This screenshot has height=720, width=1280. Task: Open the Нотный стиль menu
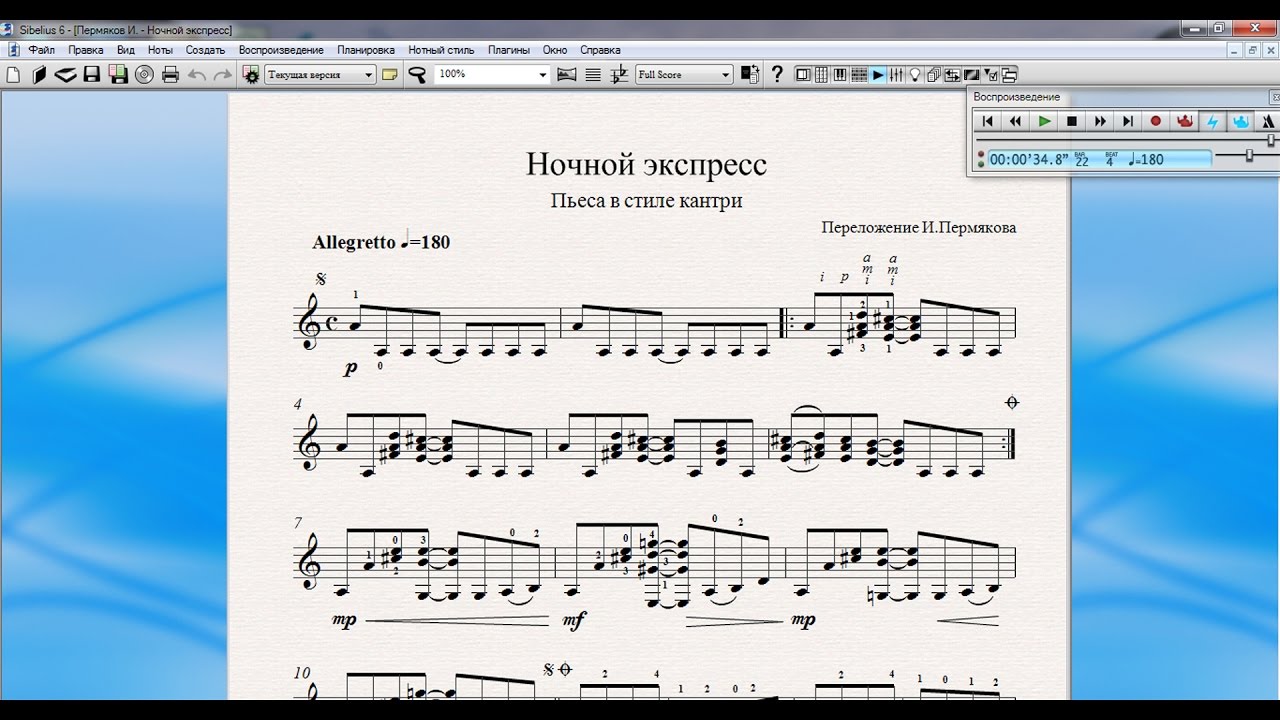coord(441,50)
